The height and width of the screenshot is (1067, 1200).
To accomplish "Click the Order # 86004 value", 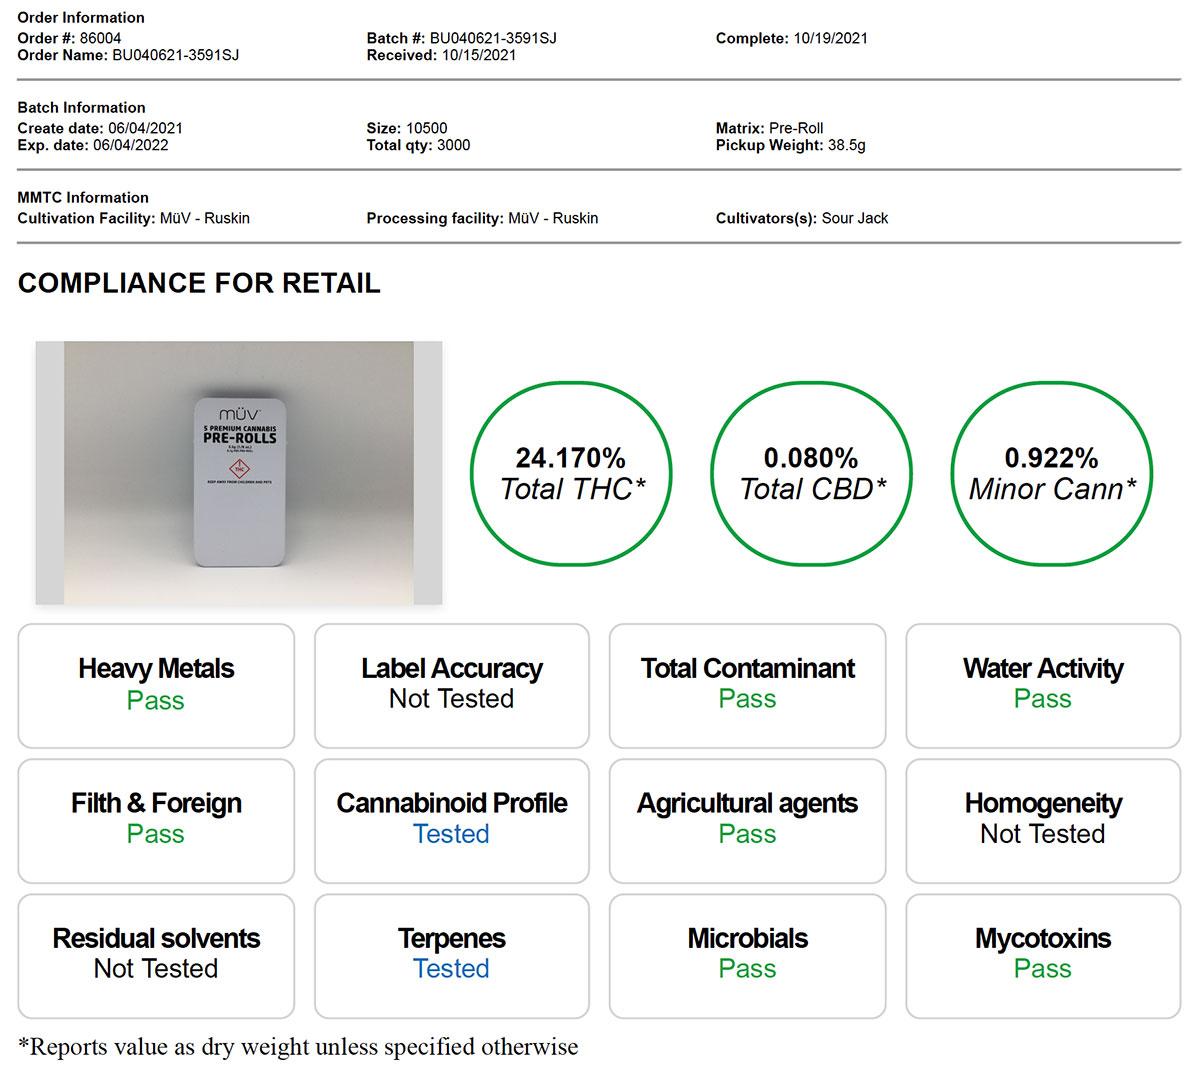I will click(x=100, y=38).
